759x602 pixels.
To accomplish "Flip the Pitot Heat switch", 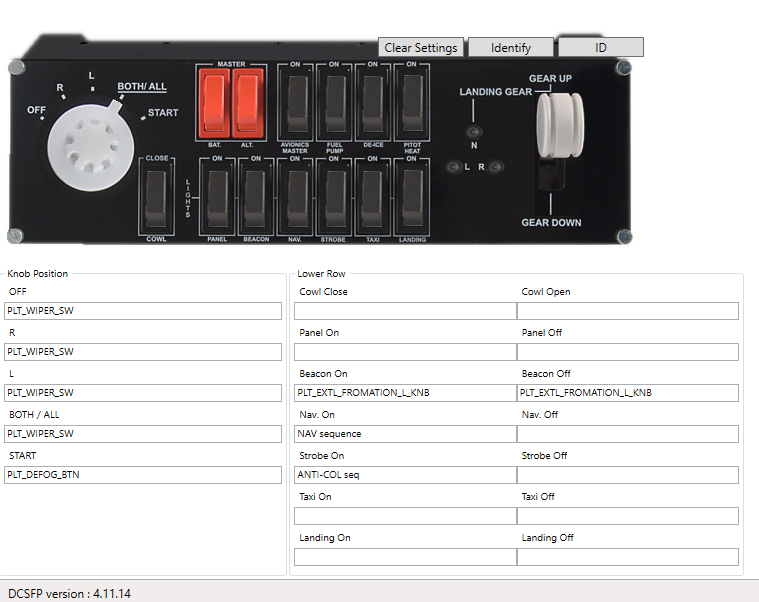I will click(x=411, y=105).
